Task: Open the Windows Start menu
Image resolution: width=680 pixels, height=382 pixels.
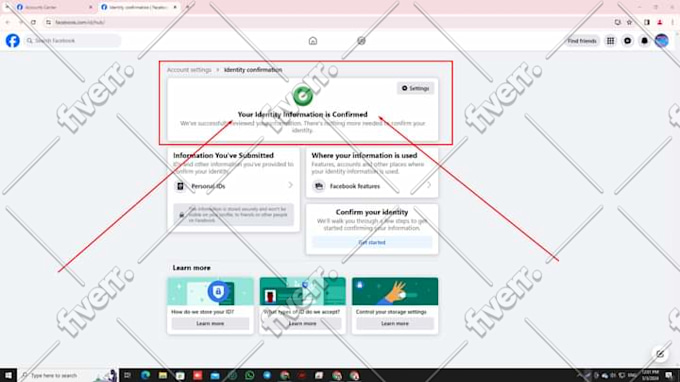Action: [8, 375]
